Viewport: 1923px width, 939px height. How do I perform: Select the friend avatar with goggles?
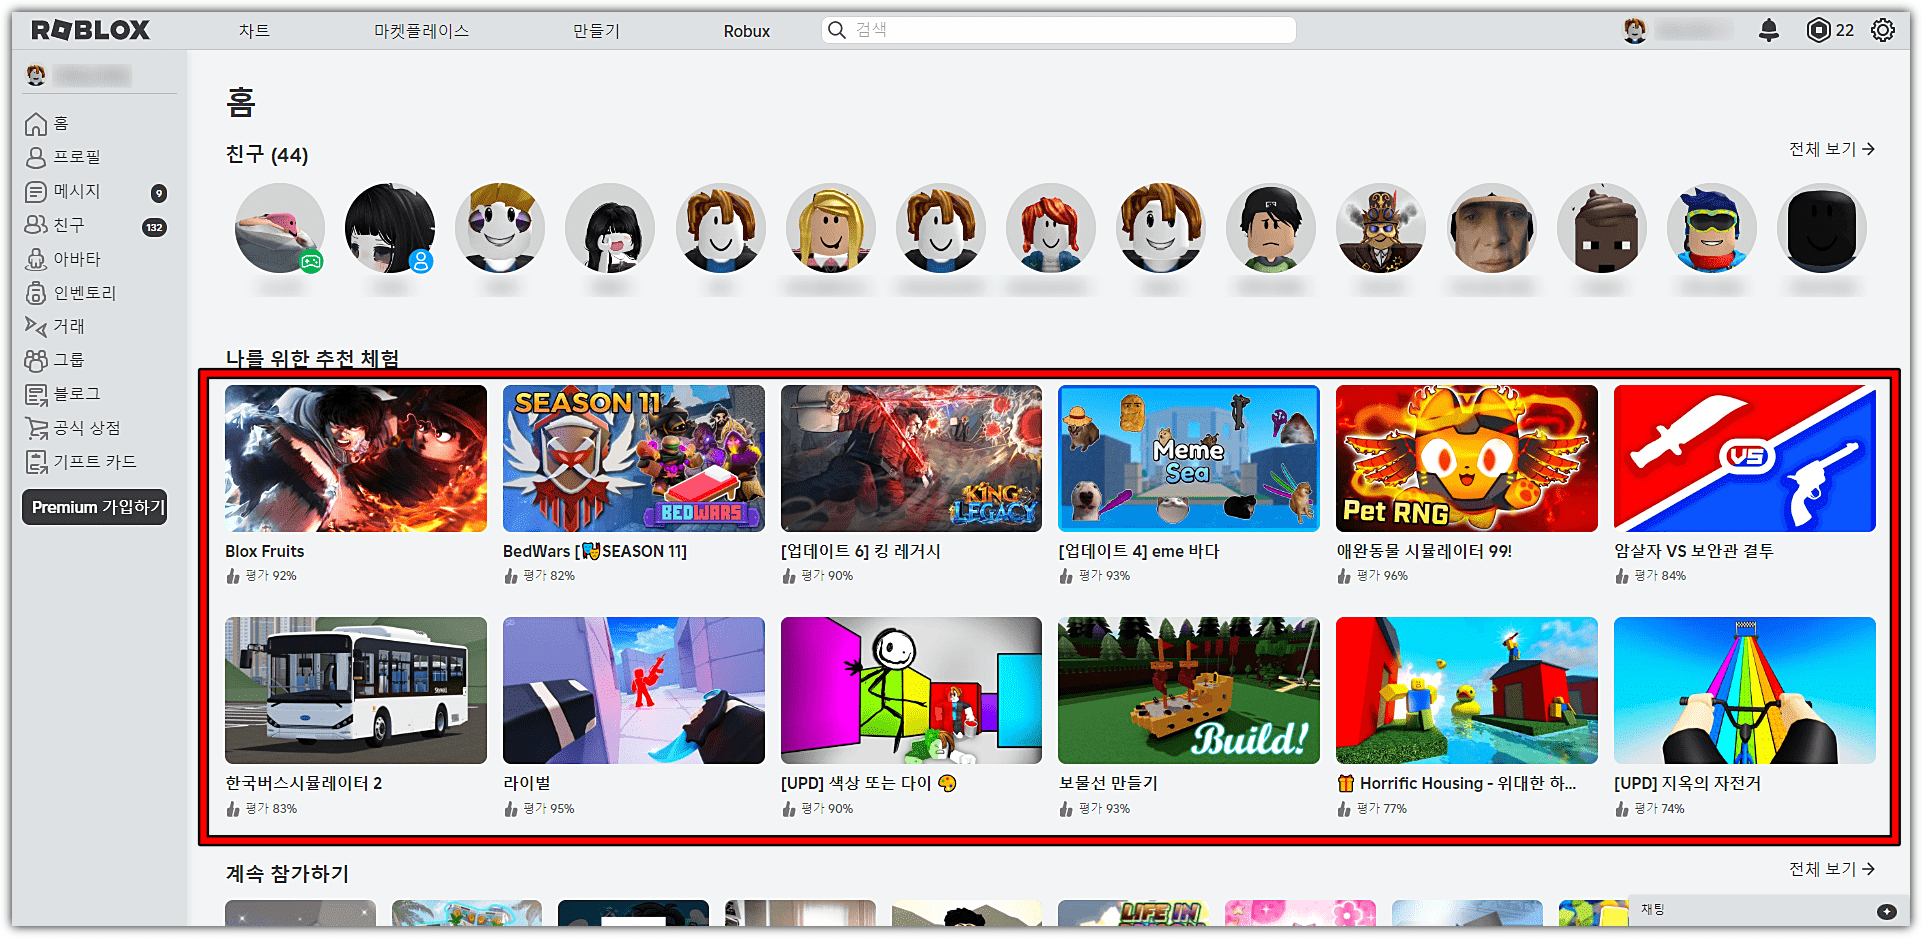pyautogui.click(x=1712, y=228)
